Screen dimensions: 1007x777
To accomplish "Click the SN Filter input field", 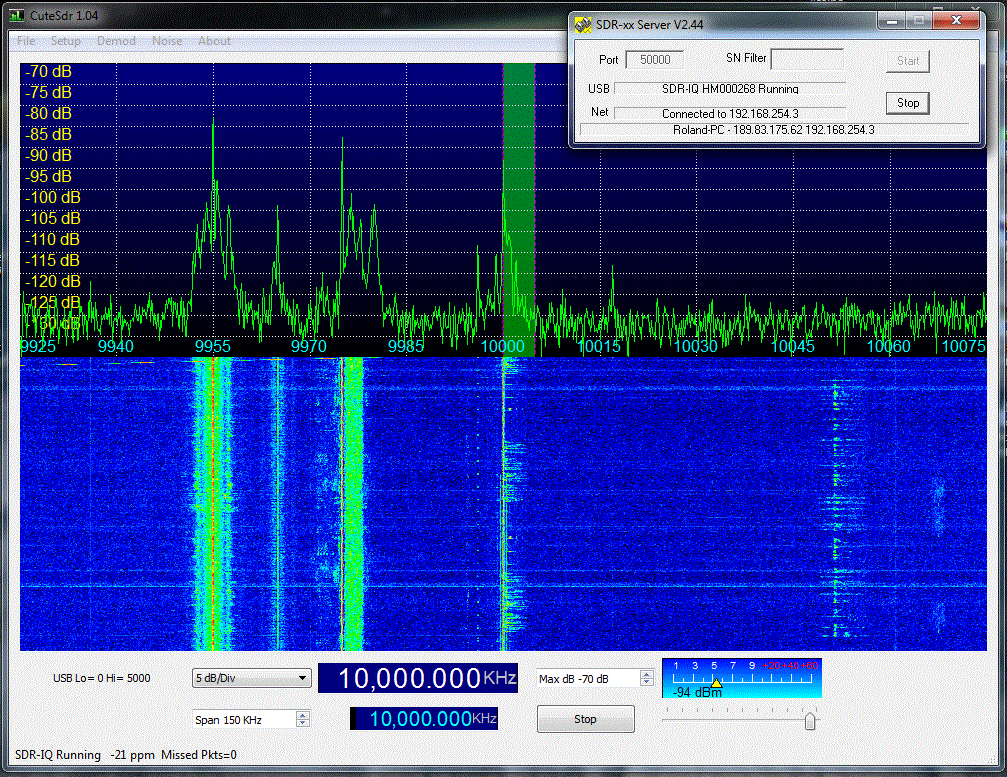I will tap(806, 59).
